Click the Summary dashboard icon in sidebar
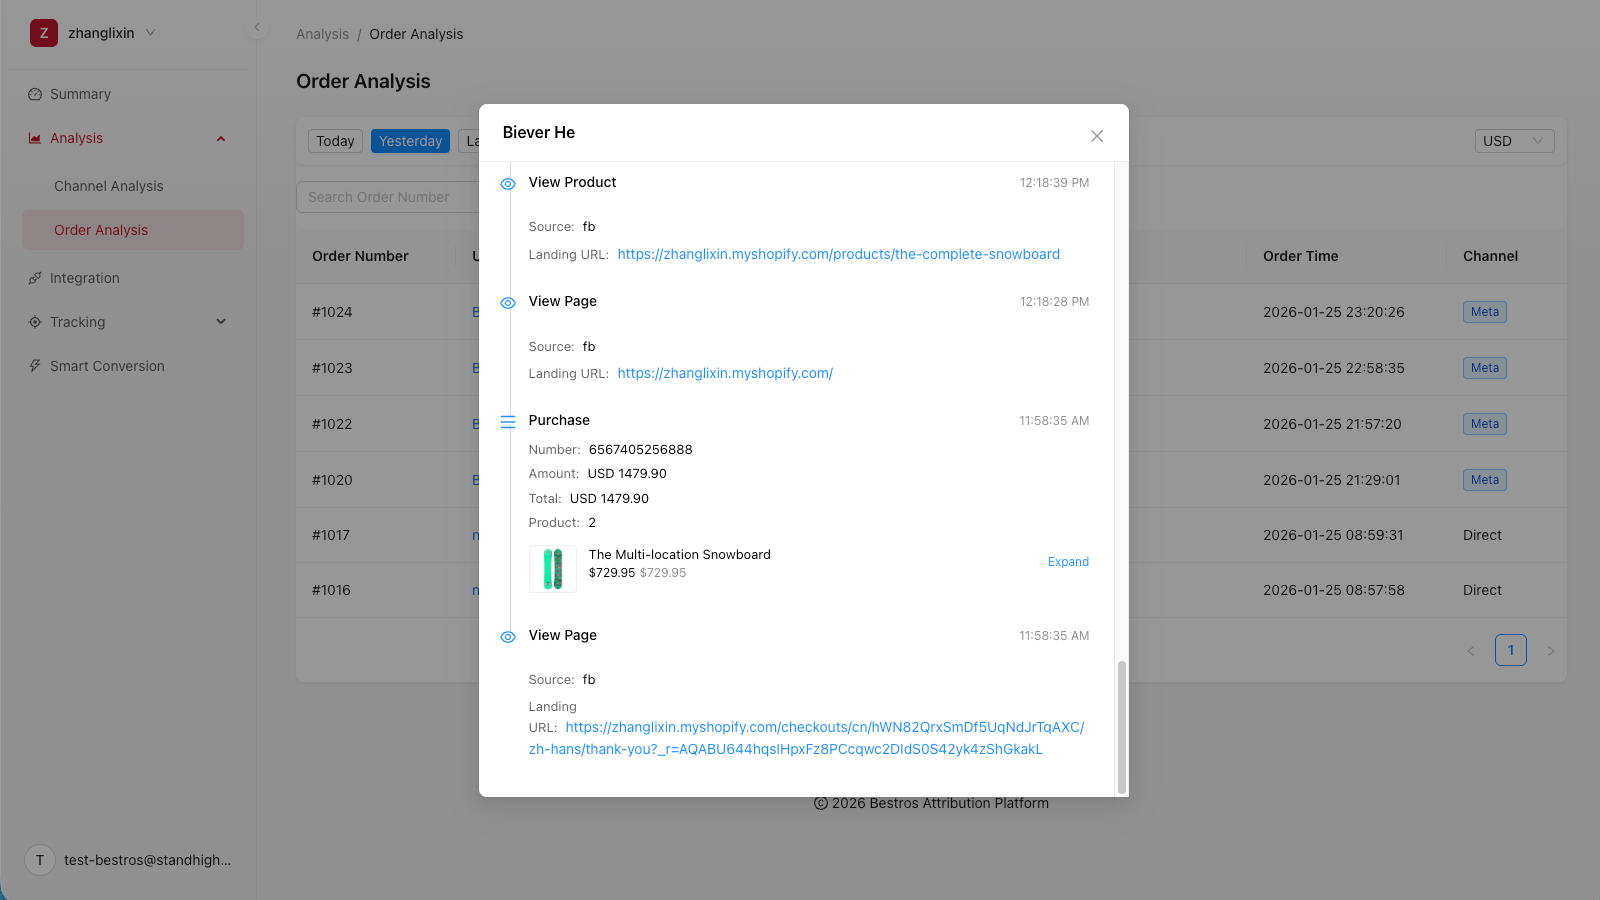This screenshot has height=900, width=1600. click(35, 94)
